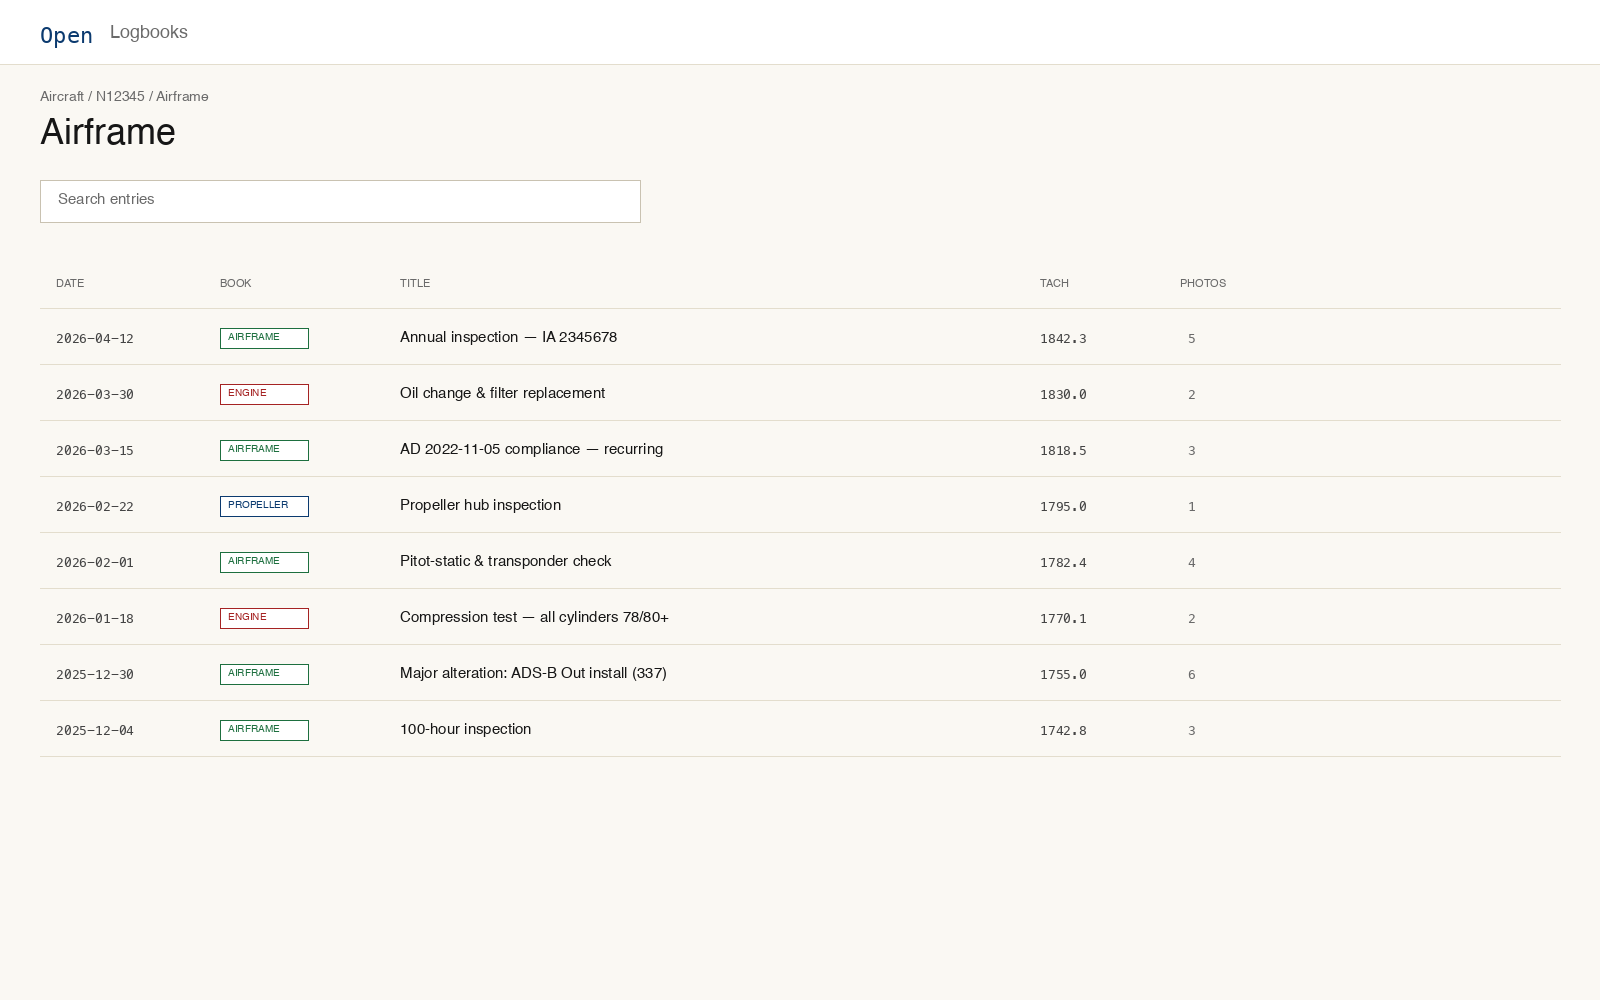This screenshot has width=1600, height=1000.
Task: Go to Aircraft in the breadcrumb
Action: [x=62, y=97]
